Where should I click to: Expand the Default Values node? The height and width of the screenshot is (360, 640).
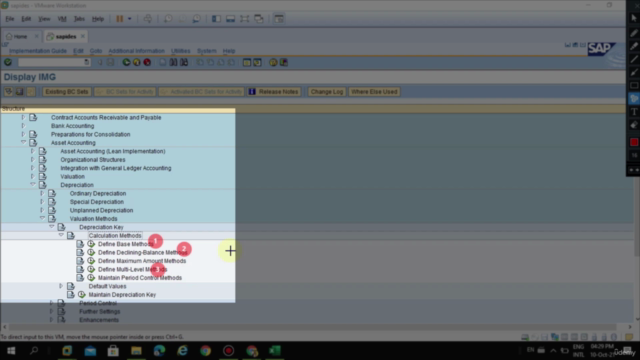pos(61,286)
